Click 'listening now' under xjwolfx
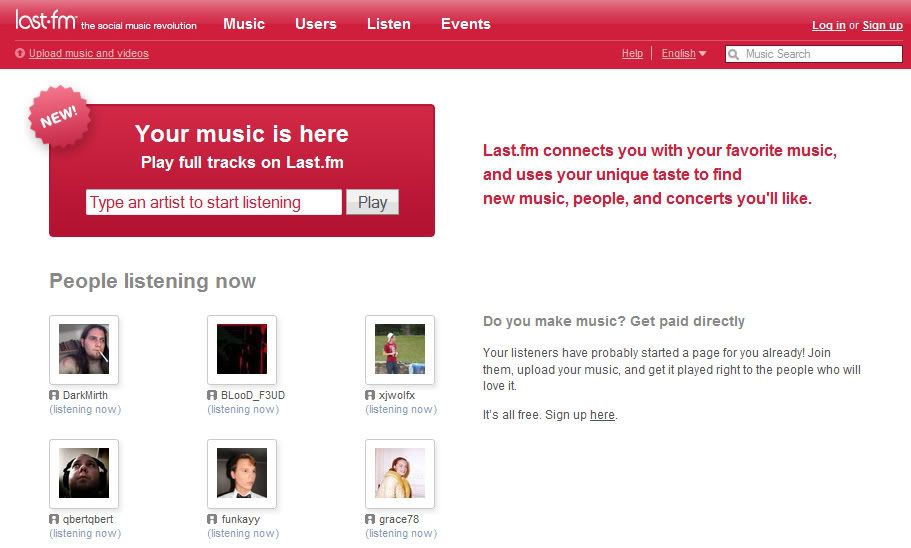 click(x=401, y=409)
